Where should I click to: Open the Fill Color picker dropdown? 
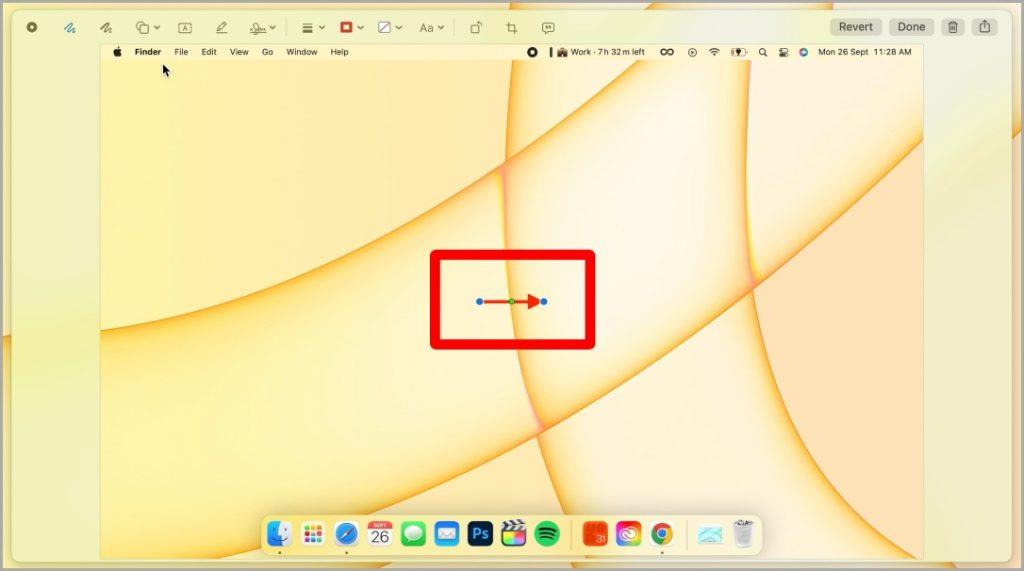(390, 27)
